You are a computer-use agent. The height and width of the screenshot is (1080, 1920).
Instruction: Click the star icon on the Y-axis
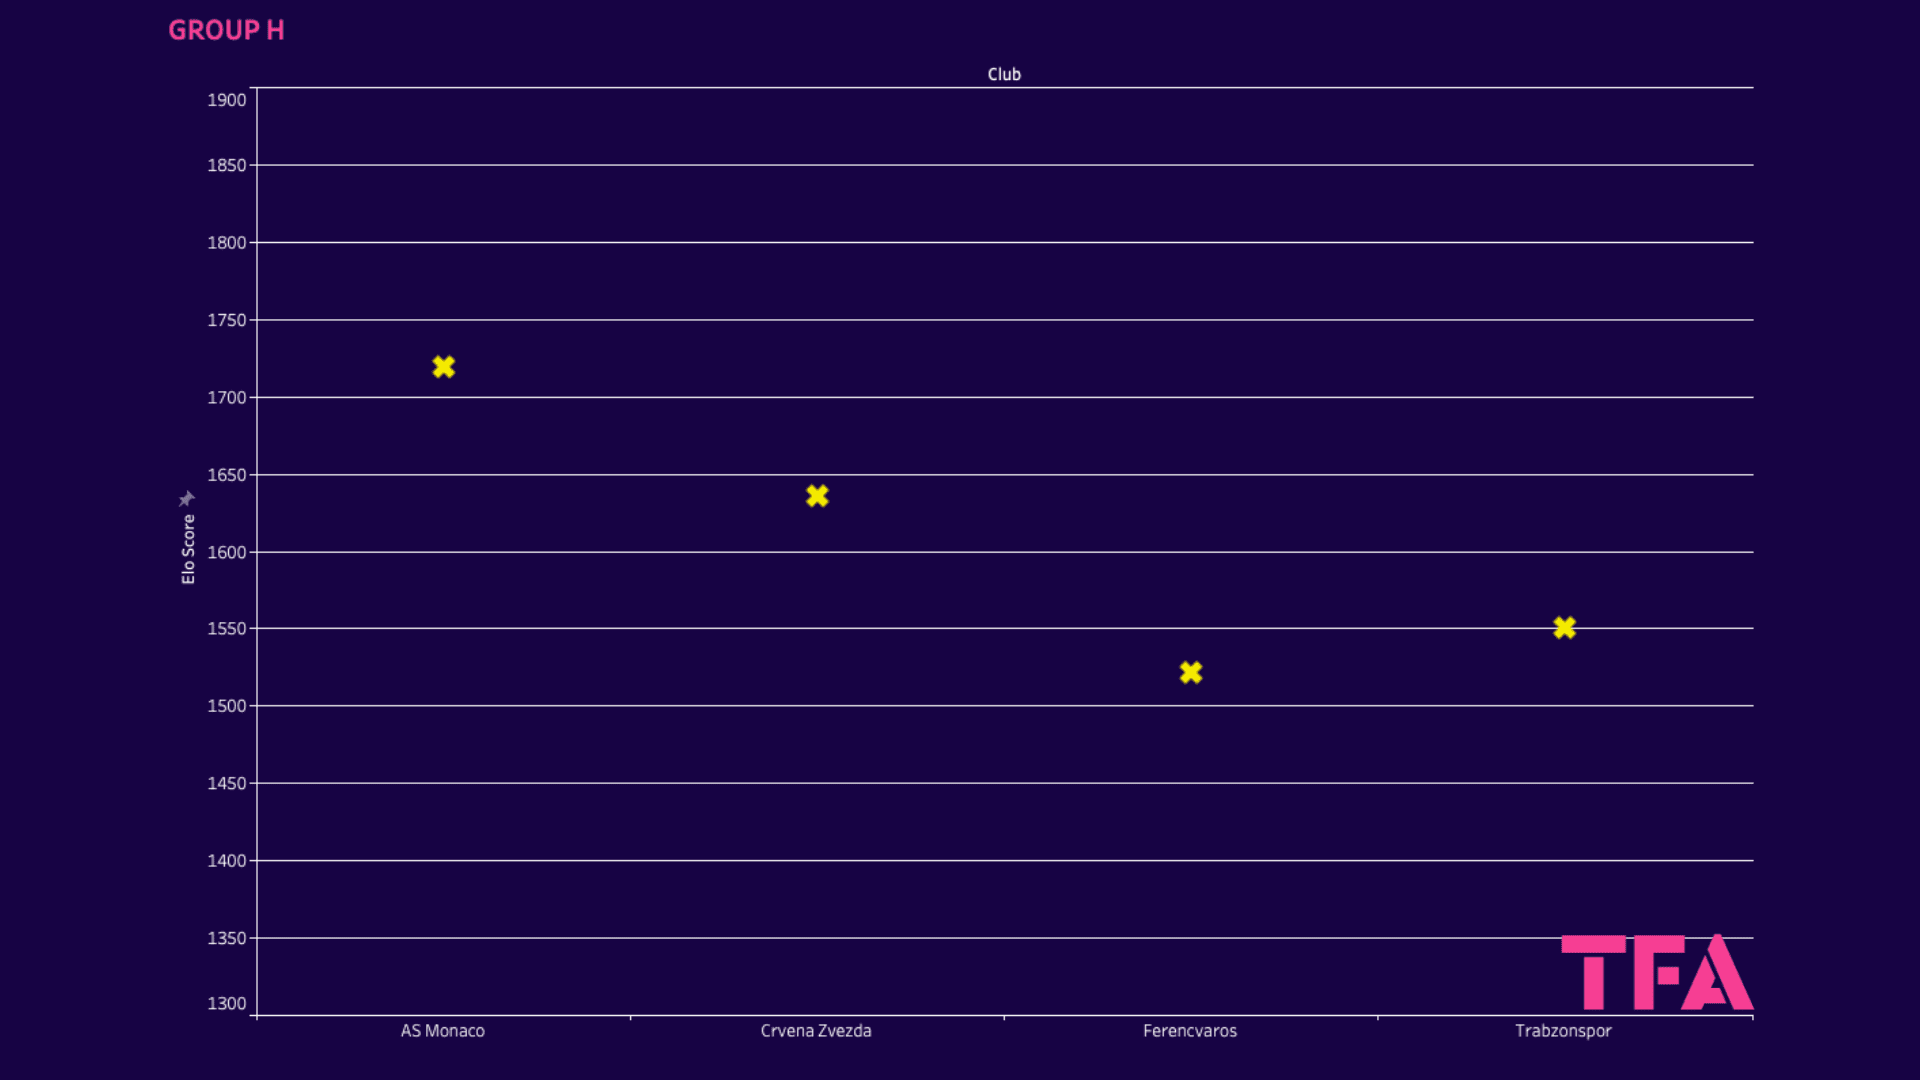pos(185,495)
